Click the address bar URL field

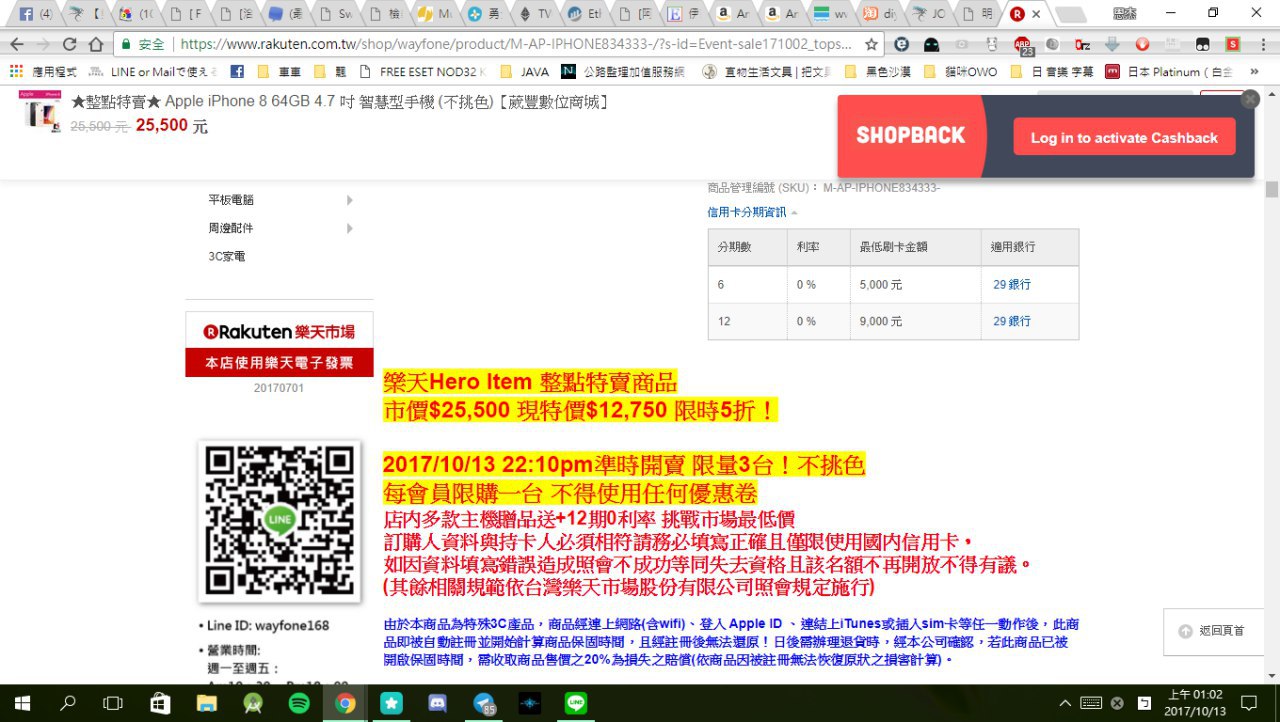click(x=516, y=44)
